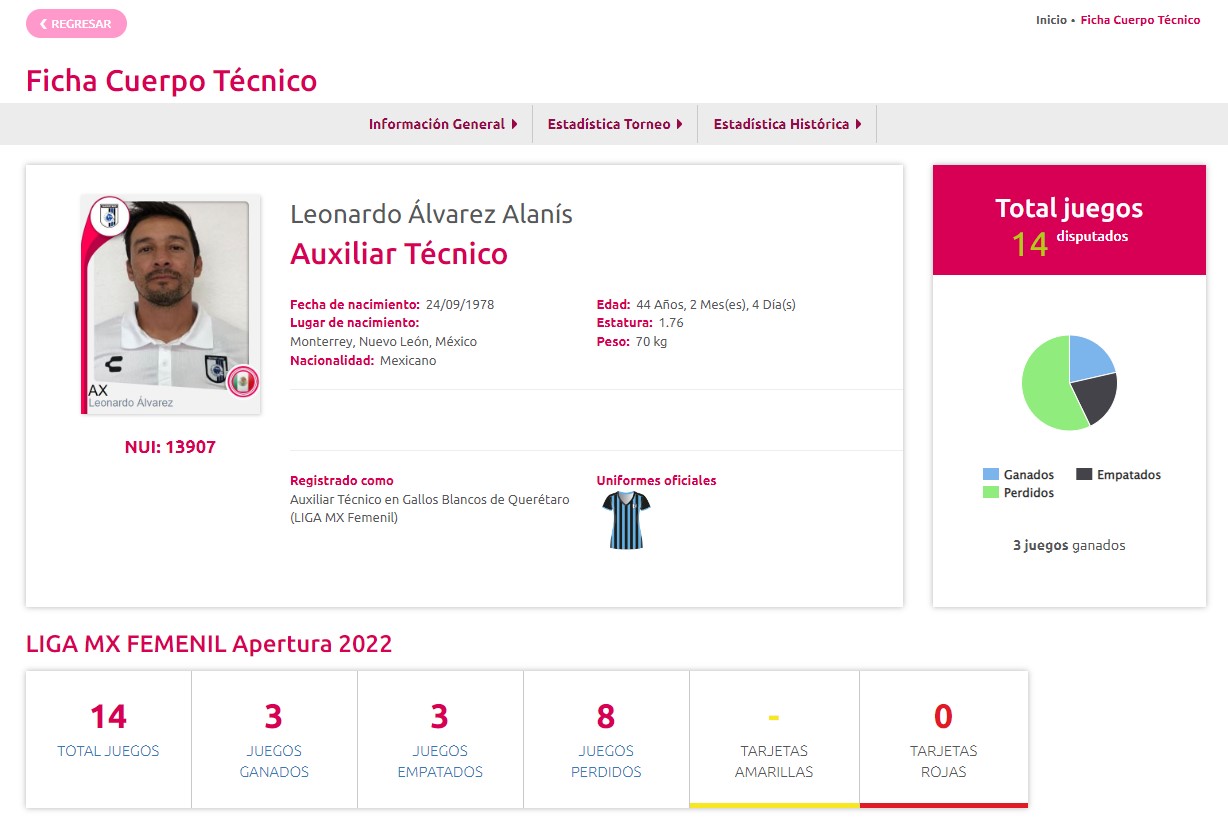The image size is (1228, 836).
Task: Click the 3 juegos ganados caption
Action: tap(1069, 546)
